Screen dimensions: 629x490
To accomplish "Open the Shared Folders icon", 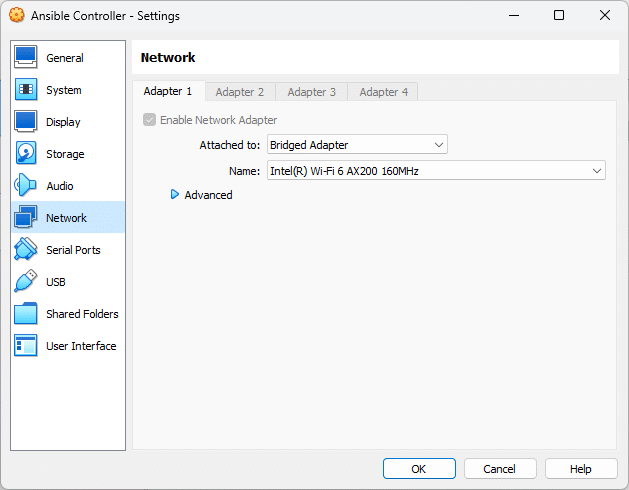I will click(x=26, y=314).
